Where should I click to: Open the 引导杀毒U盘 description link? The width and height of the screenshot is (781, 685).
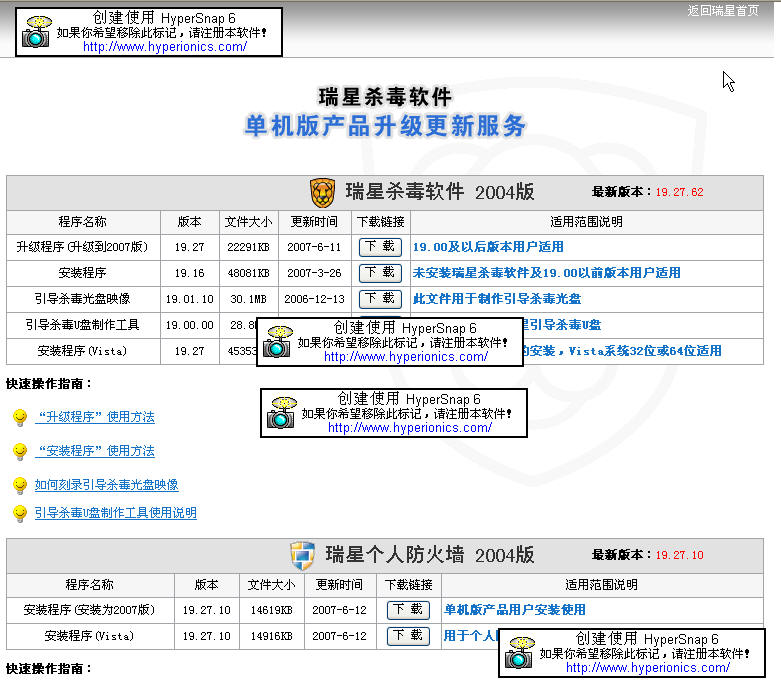point(561,325)
